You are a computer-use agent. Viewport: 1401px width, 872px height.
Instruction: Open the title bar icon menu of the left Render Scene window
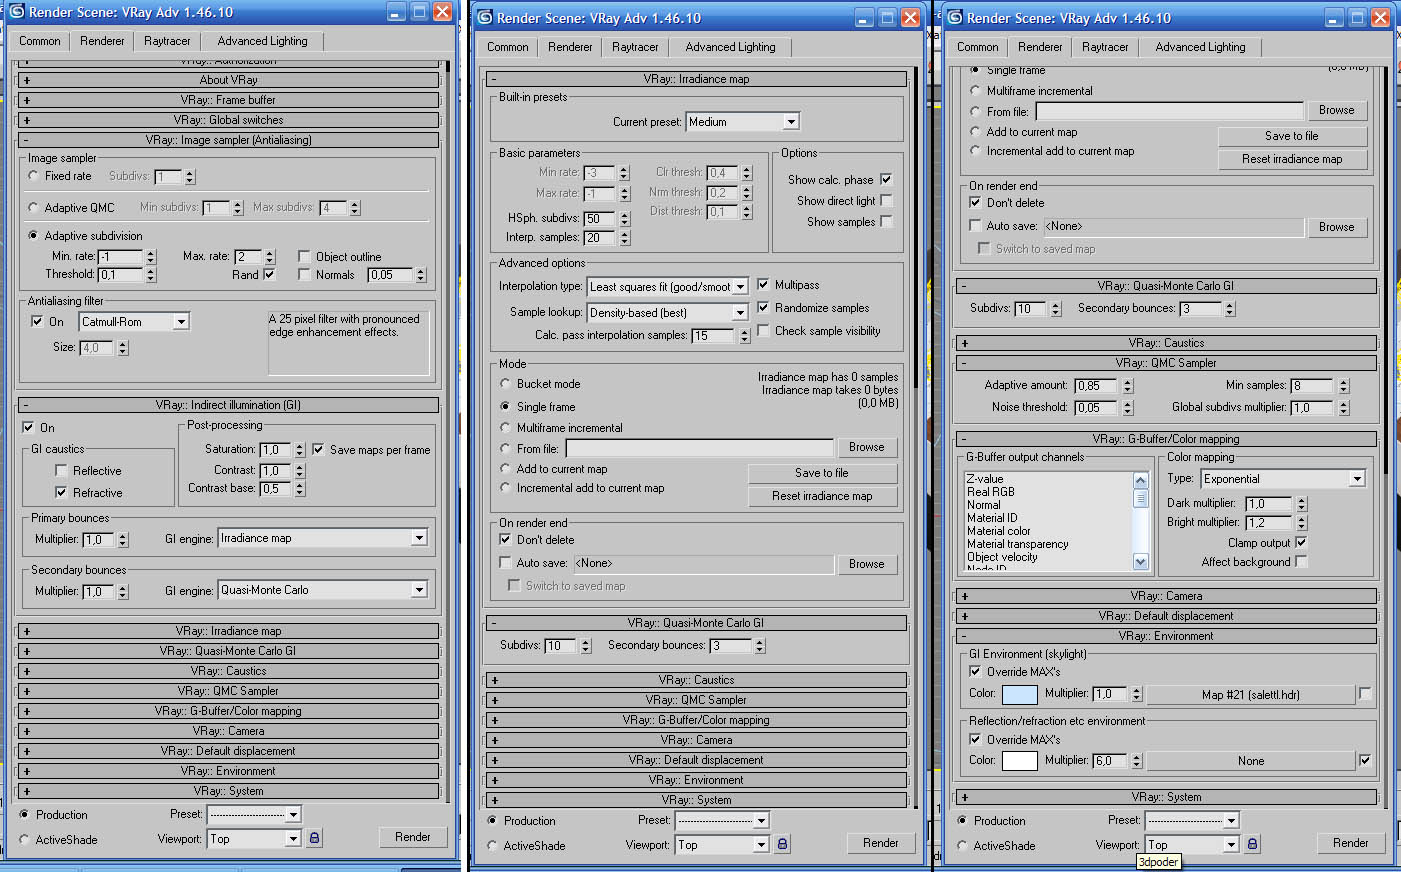pyautogui.click(x=17, y=12)
